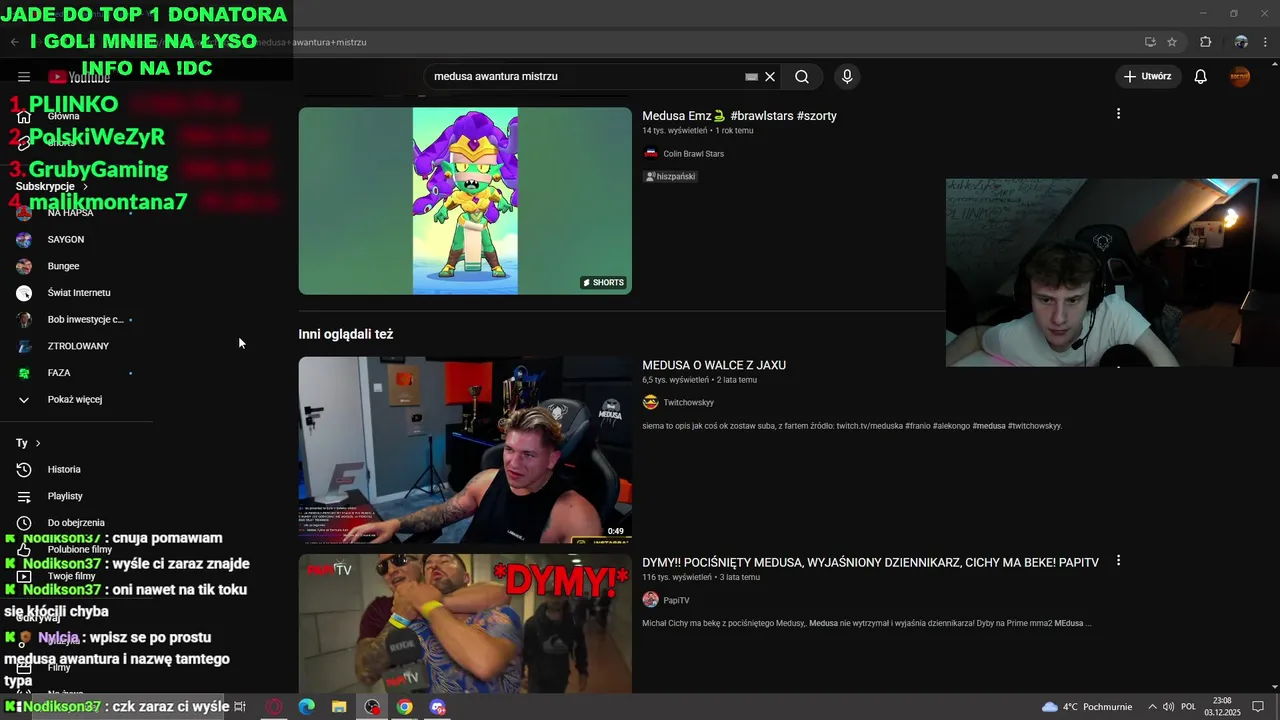
Task: Play the Medusa Emz Shorts thumbnail
Action: (x=465, y=201)
